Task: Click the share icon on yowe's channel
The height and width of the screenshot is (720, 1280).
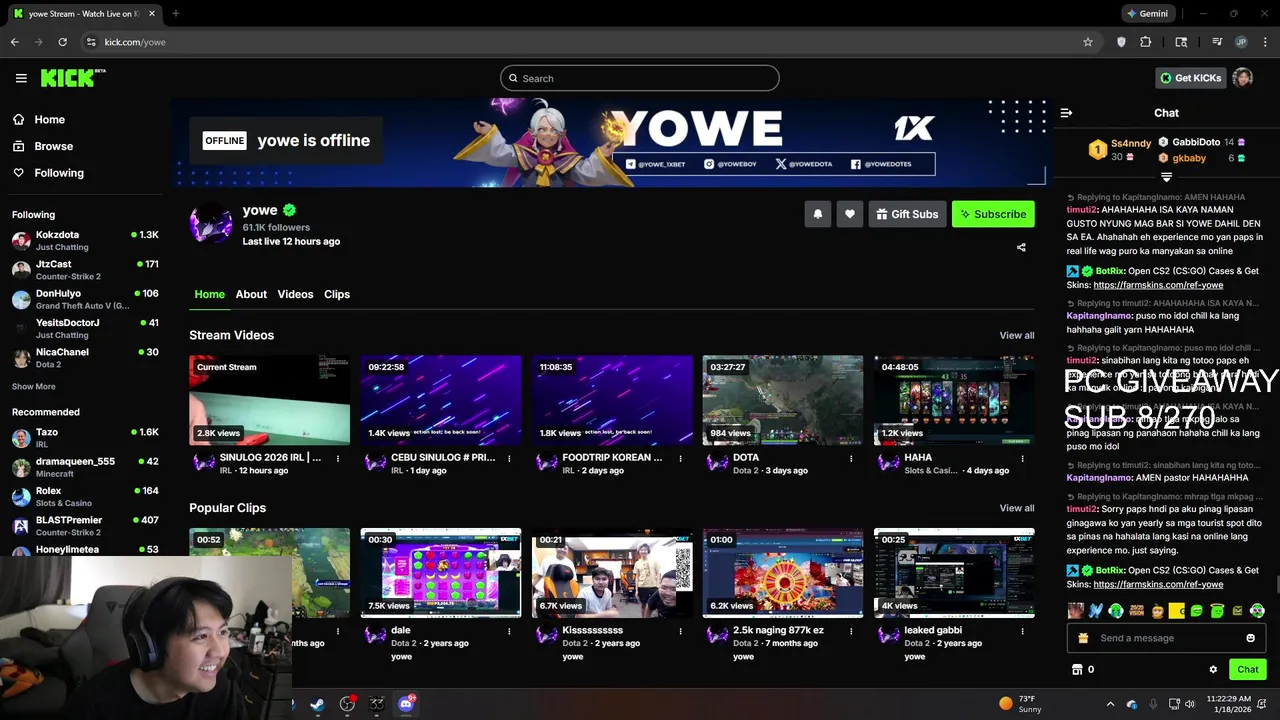Action: 1021,247
